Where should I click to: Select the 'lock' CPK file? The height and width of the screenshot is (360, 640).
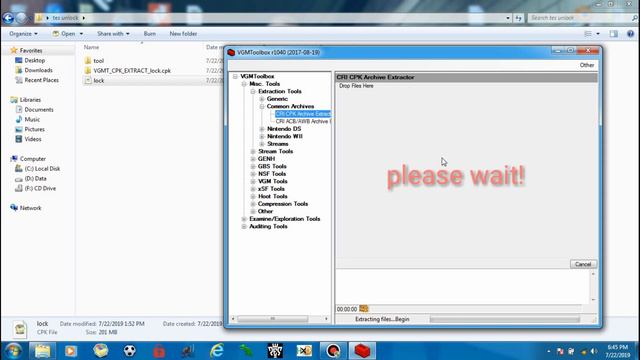[x=99, y=80]
